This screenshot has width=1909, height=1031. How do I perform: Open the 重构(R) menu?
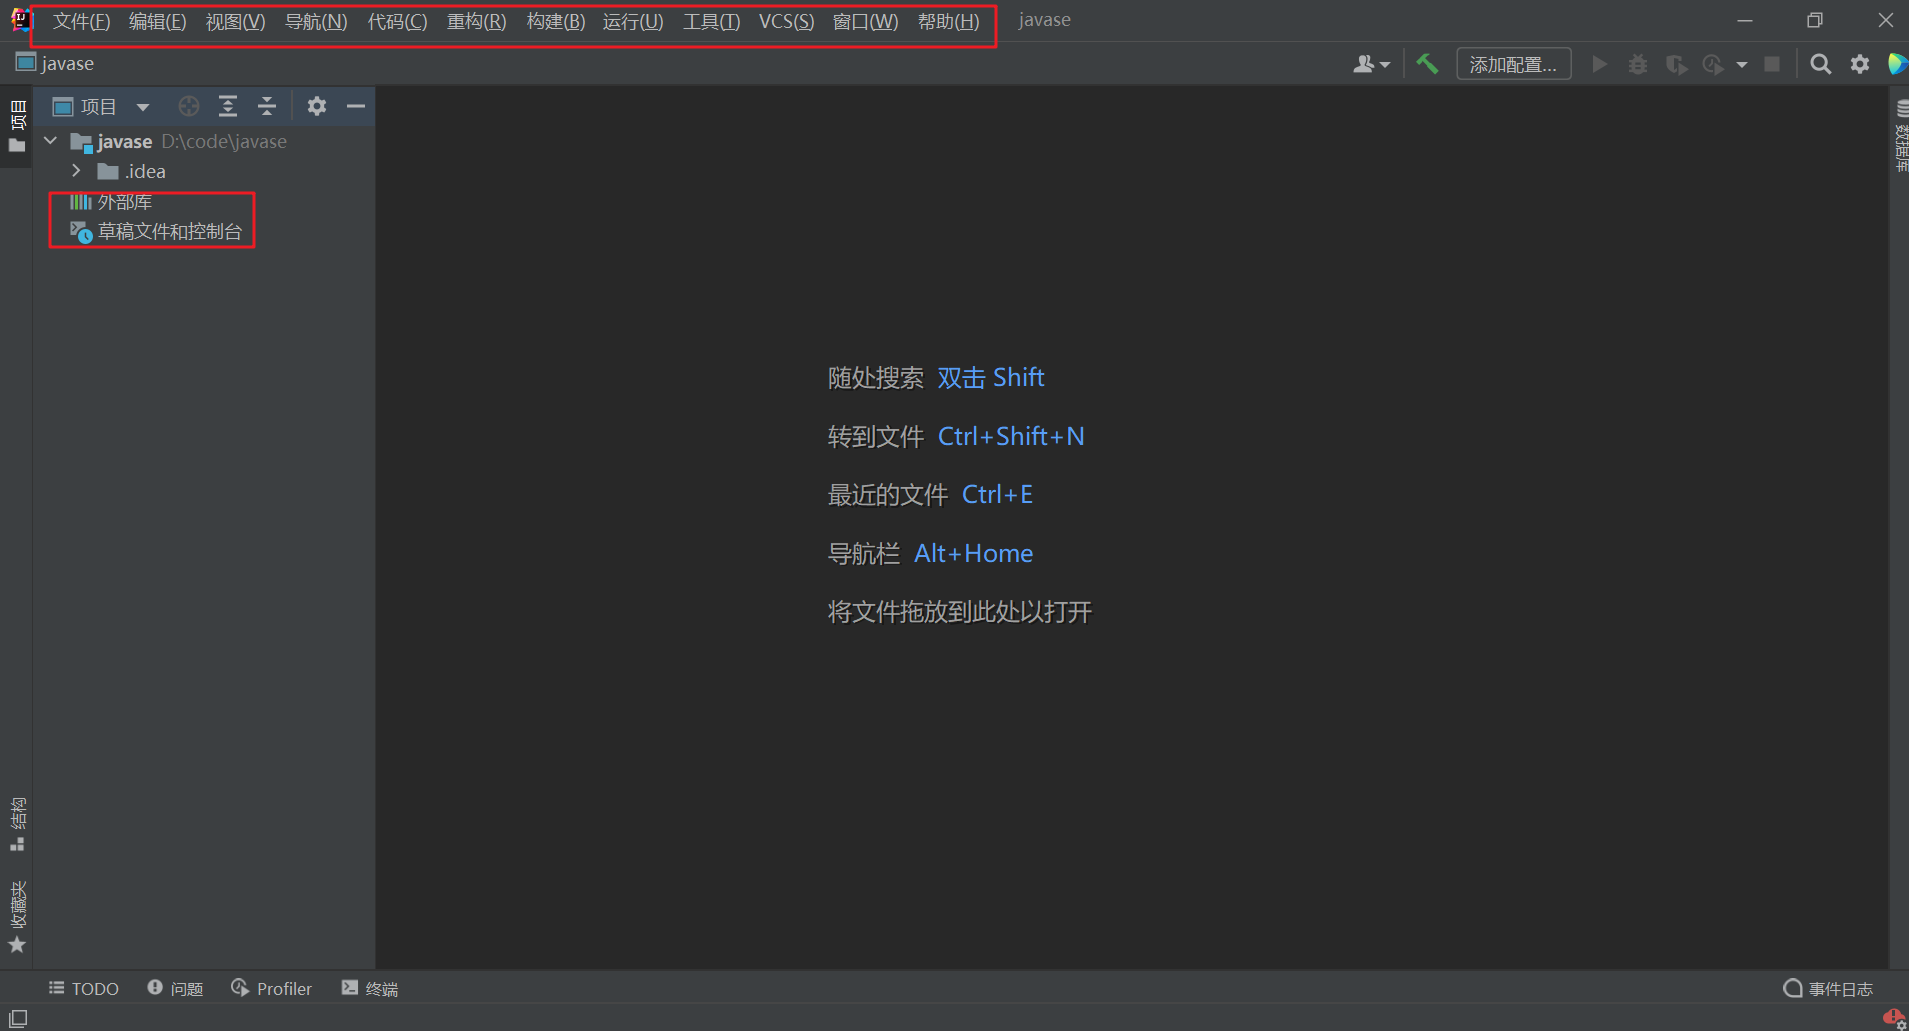click(x=476, y=21)
